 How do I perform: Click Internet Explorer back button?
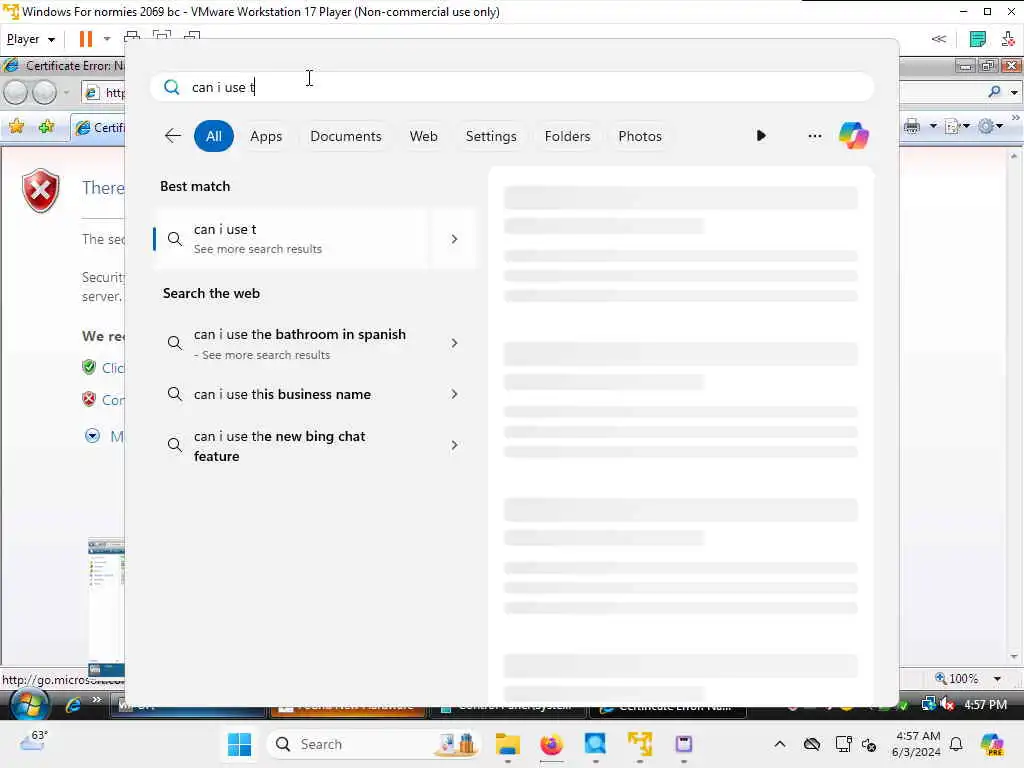pyautogui.click(x=16, y=93)
